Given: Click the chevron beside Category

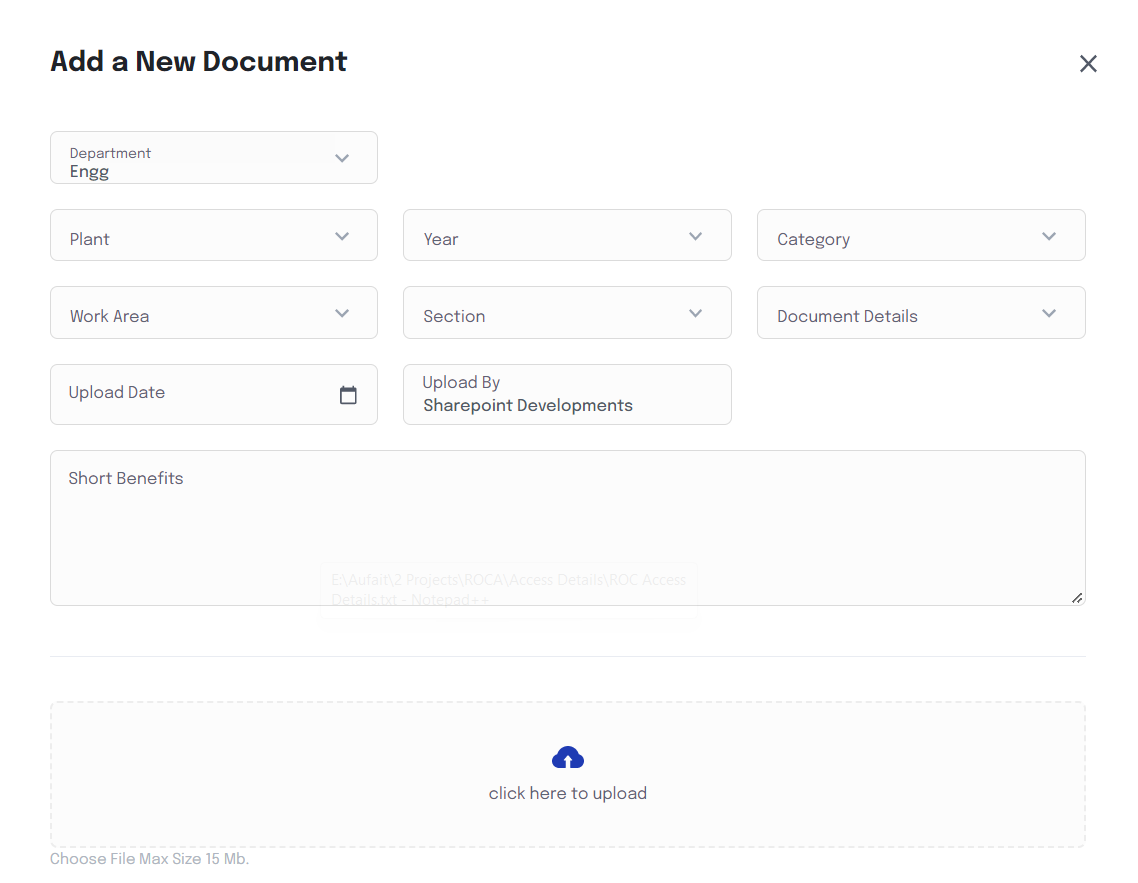Looking at the screenshot, I should coord(1049,236).
